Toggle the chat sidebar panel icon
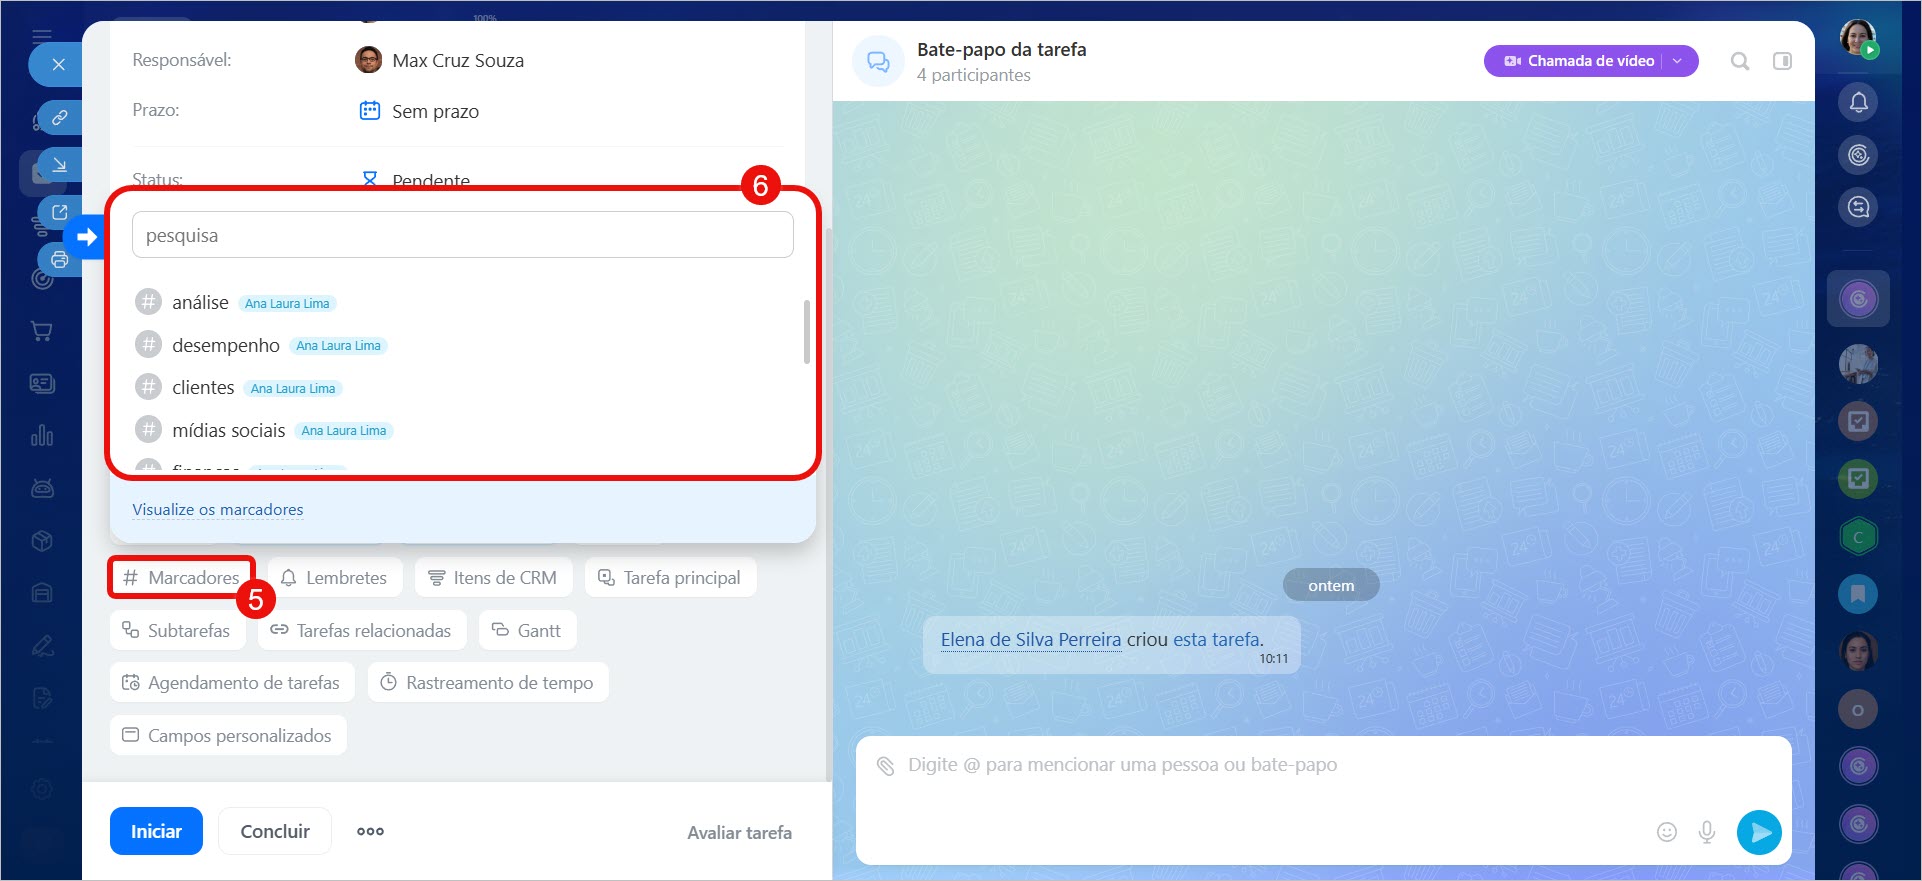 [1782, 61]
